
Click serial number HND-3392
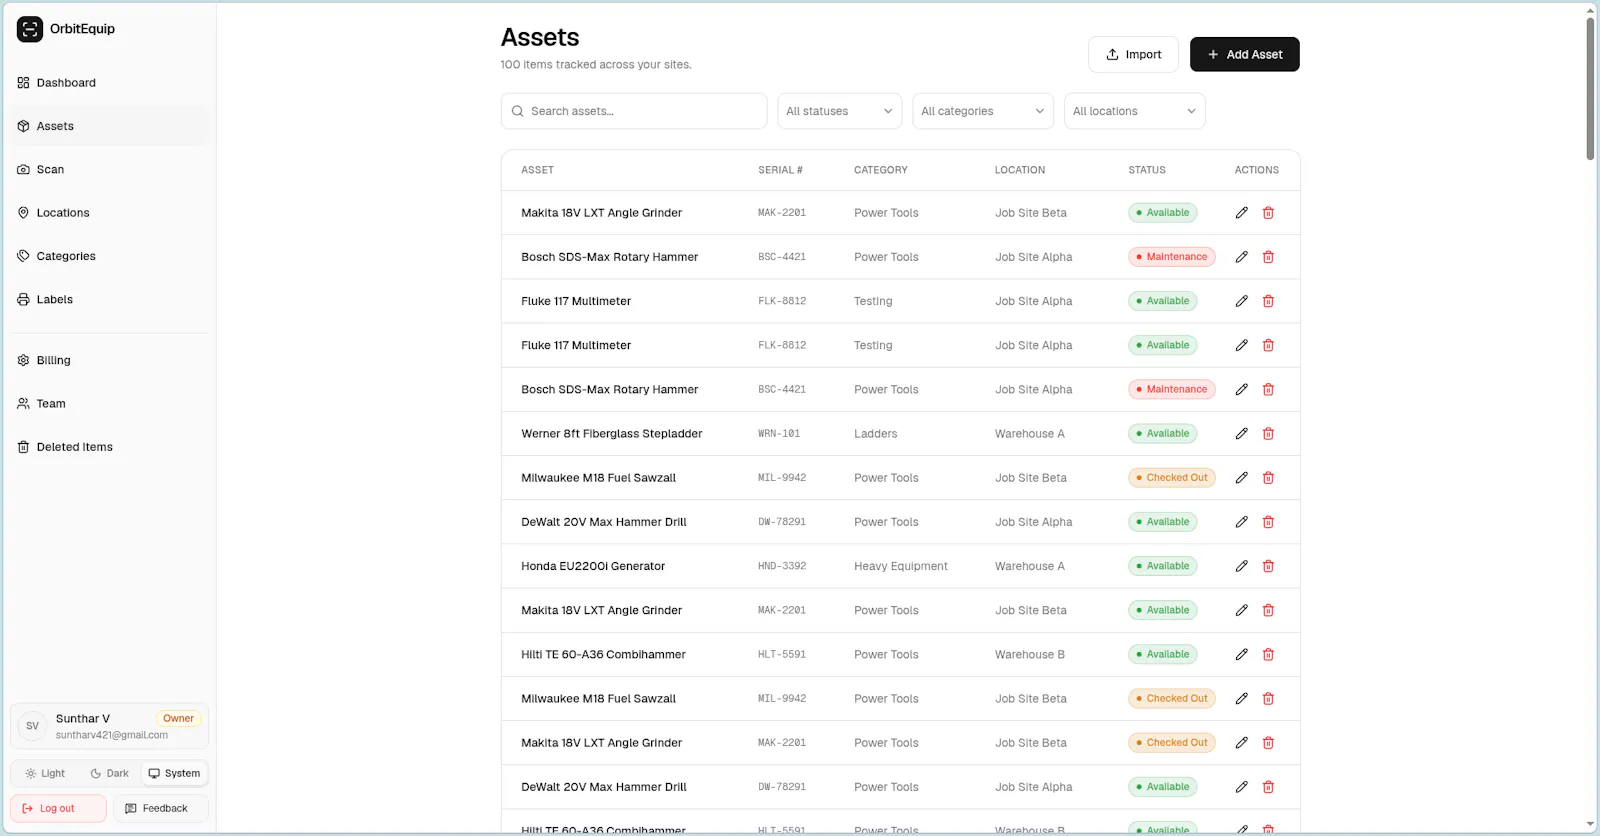tap(782, 566)
